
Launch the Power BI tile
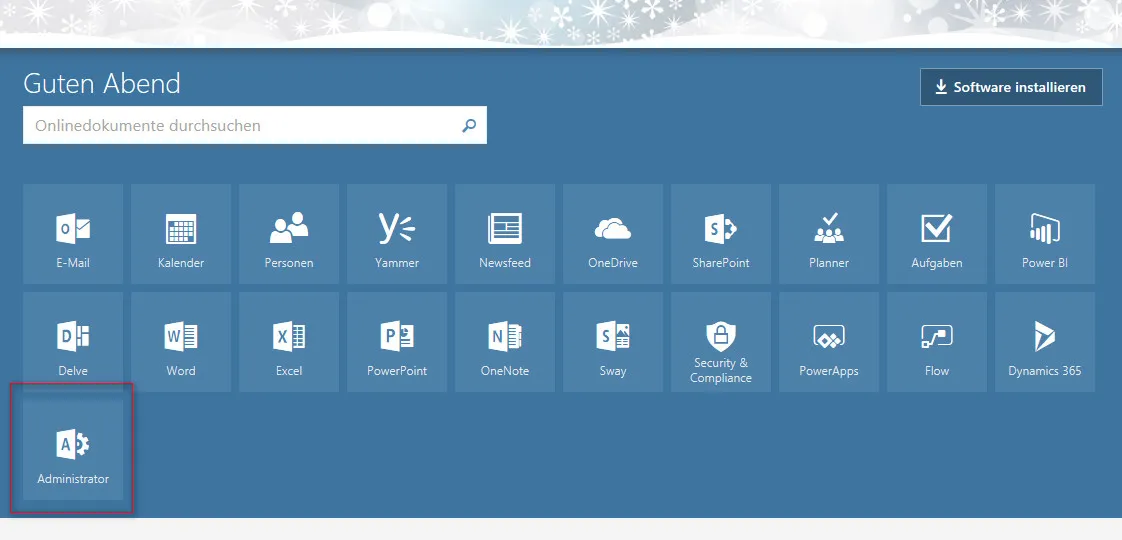pos(1045,234)
